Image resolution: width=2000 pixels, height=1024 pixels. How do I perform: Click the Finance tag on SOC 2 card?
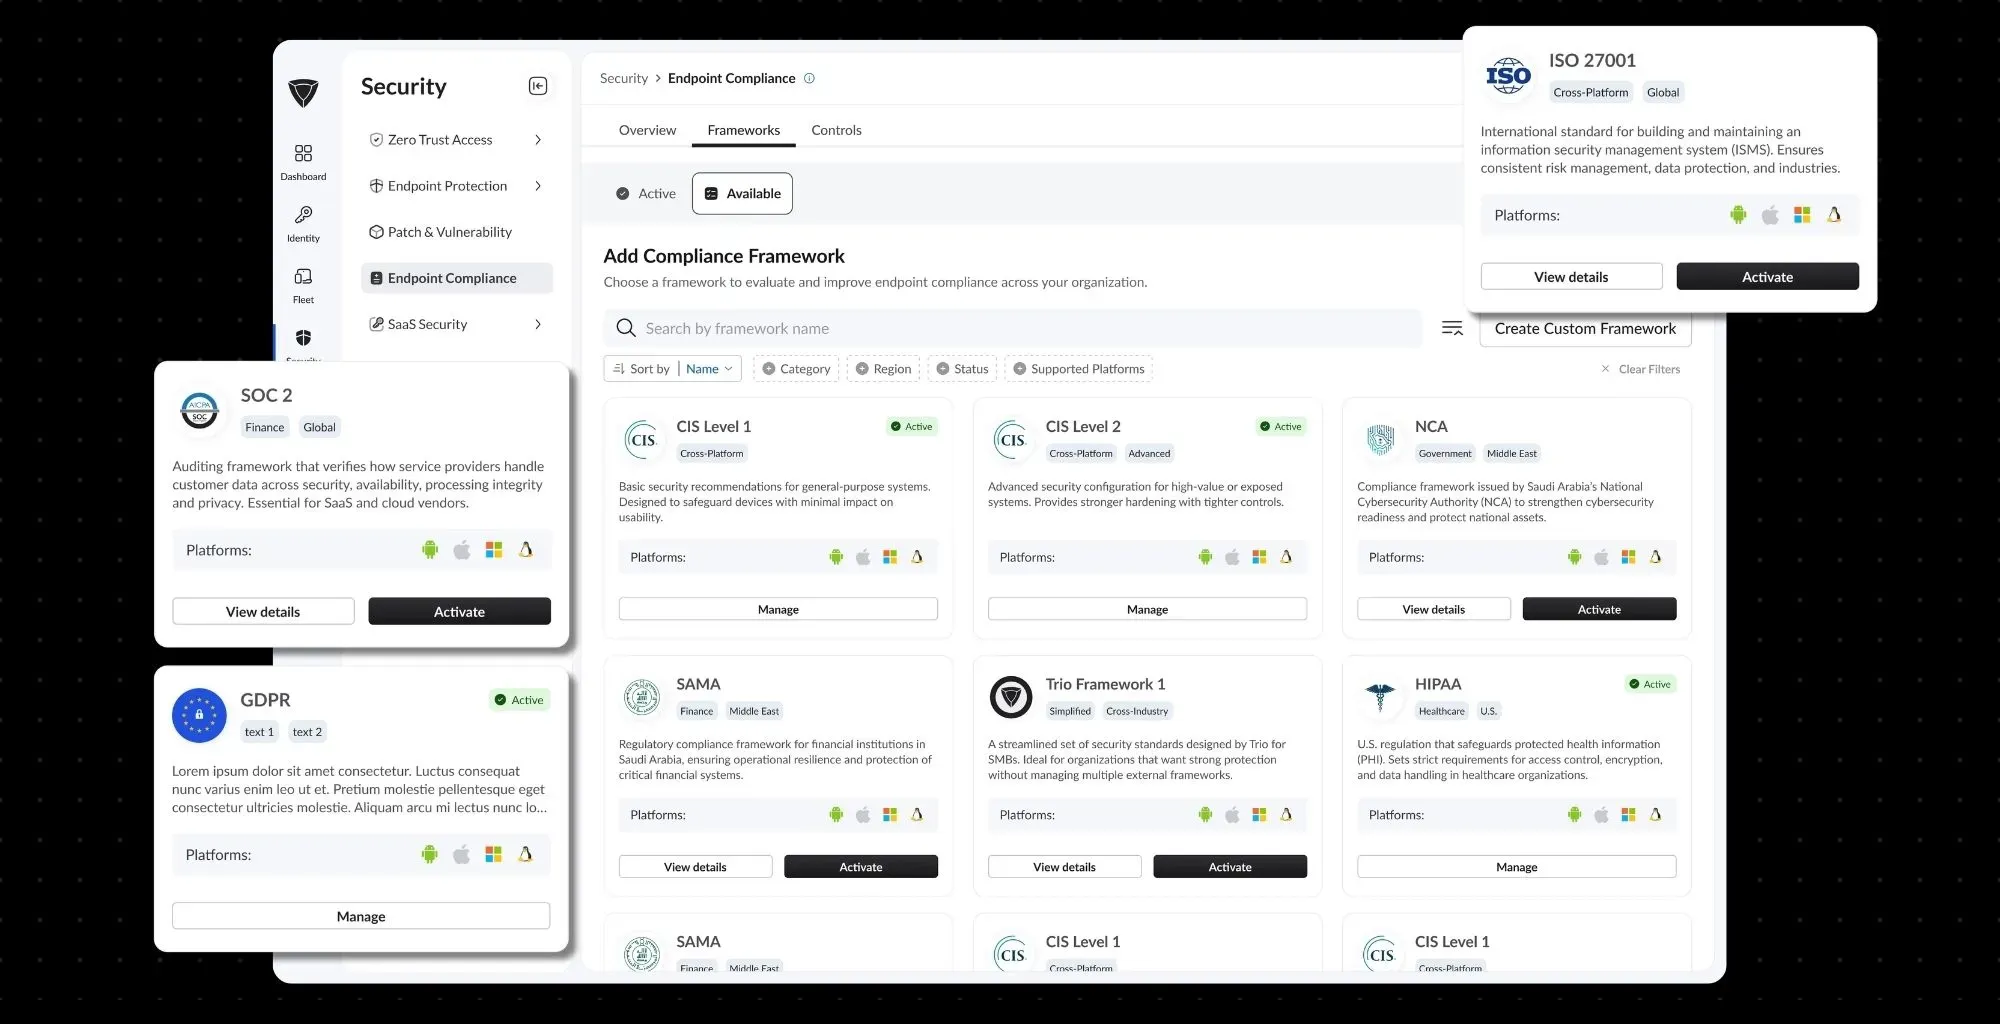coord(265,427)
